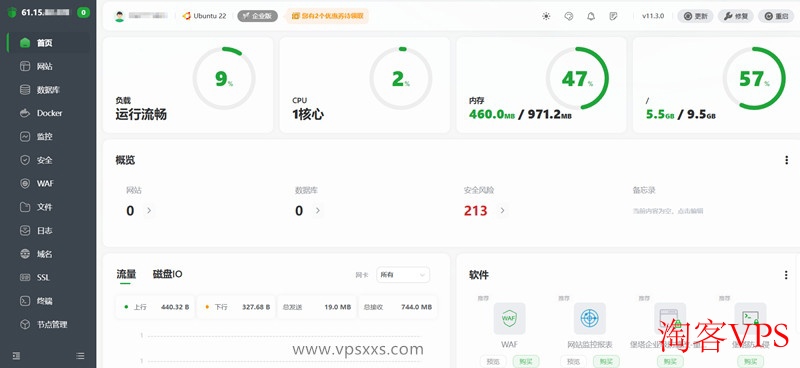The height and width of the screenshot is (368, 800).
Task: Click the 重启 restart button
Action: pyautogui.click(x=776, y=16)
